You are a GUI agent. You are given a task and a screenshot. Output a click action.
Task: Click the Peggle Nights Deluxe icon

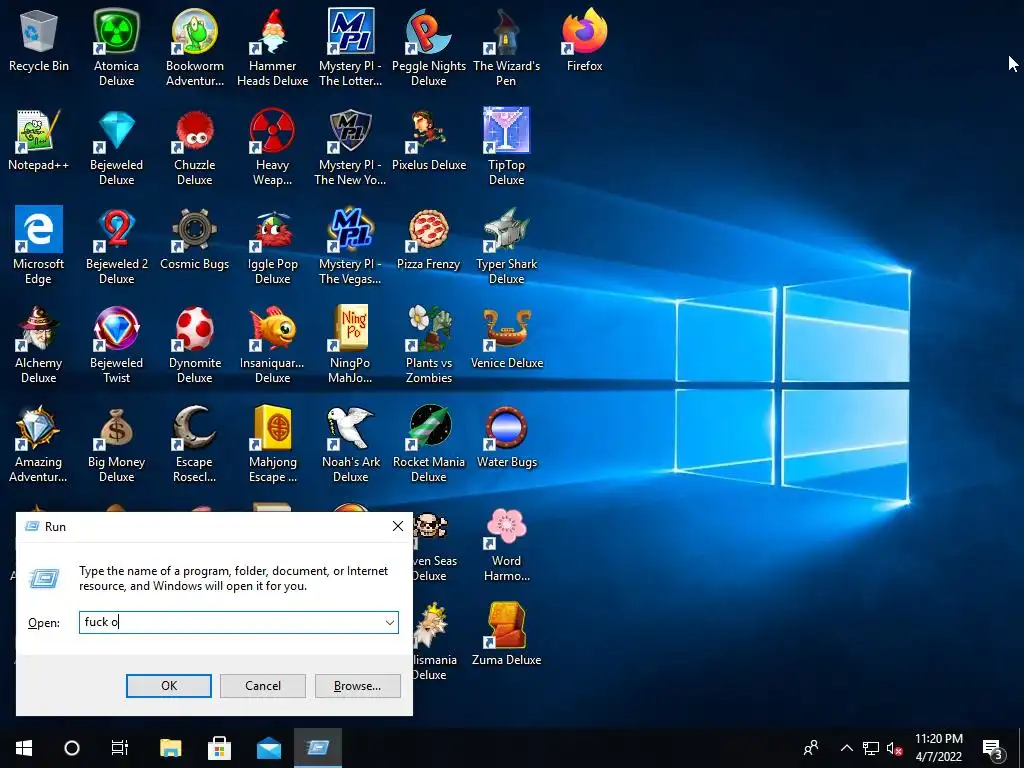pyautogui.click(x=428, y=47)
